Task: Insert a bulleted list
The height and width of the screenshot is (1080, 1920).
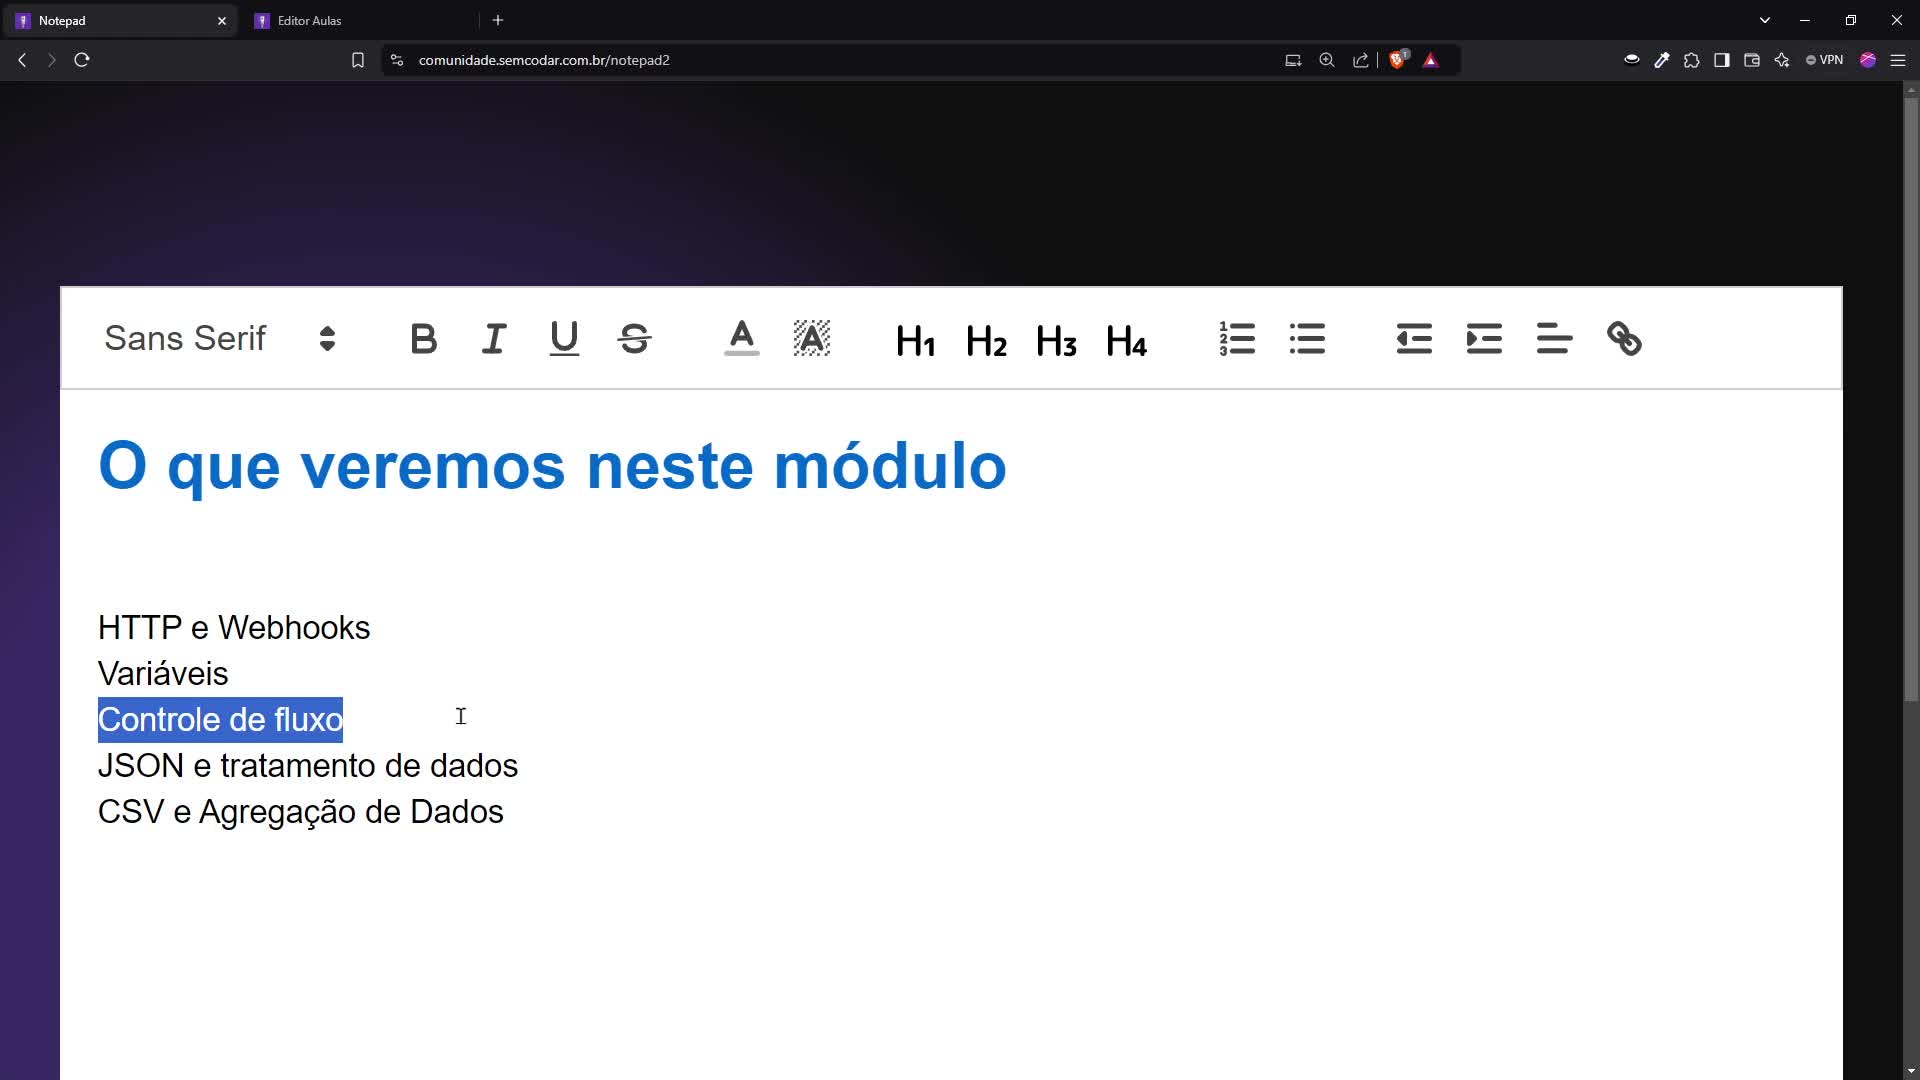Action: click(1307, 339)
